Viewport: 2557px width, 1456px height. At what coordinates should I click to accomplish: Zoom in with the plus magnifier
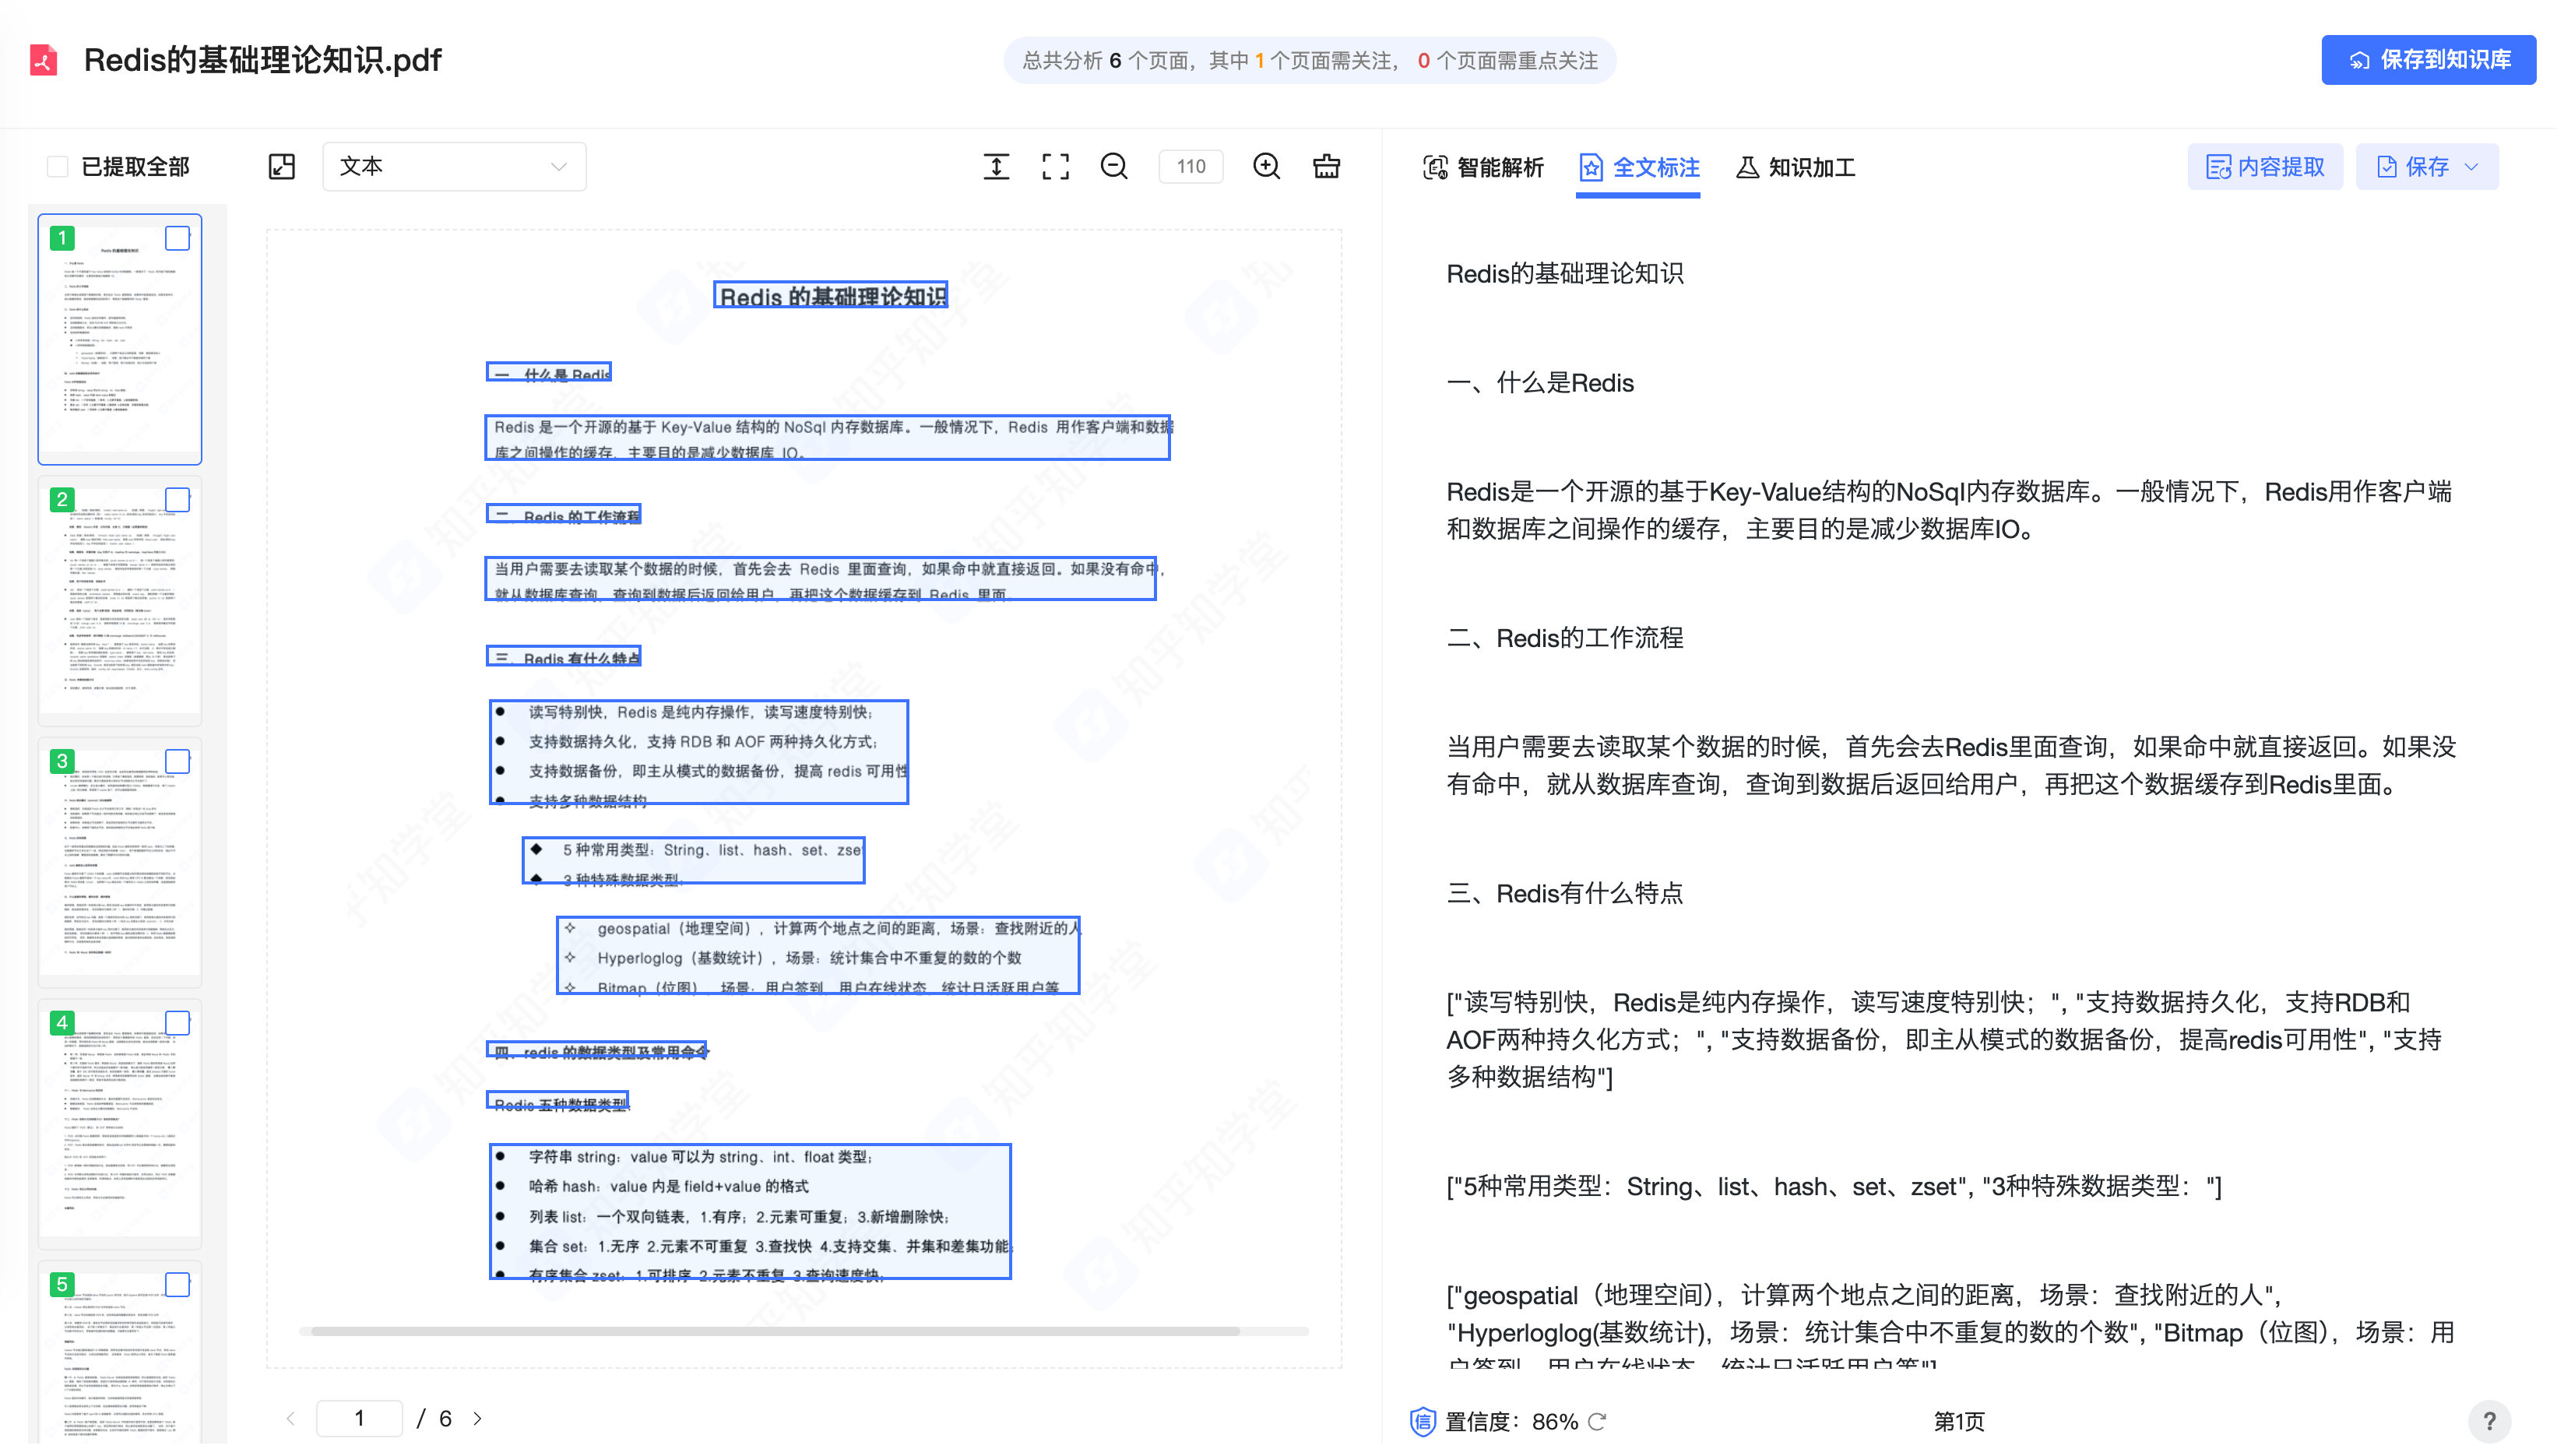point(1266,166)
